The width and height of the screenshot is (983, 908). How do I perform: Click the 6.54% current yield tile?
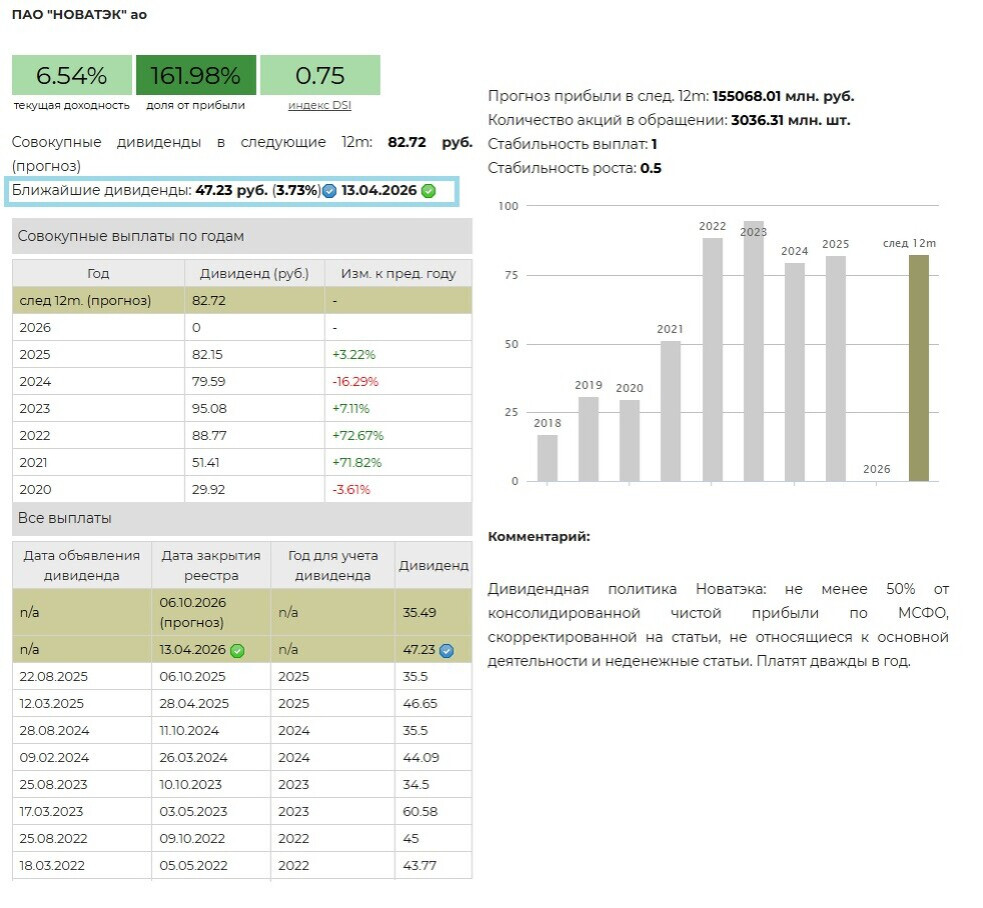[x=71, y=75]
